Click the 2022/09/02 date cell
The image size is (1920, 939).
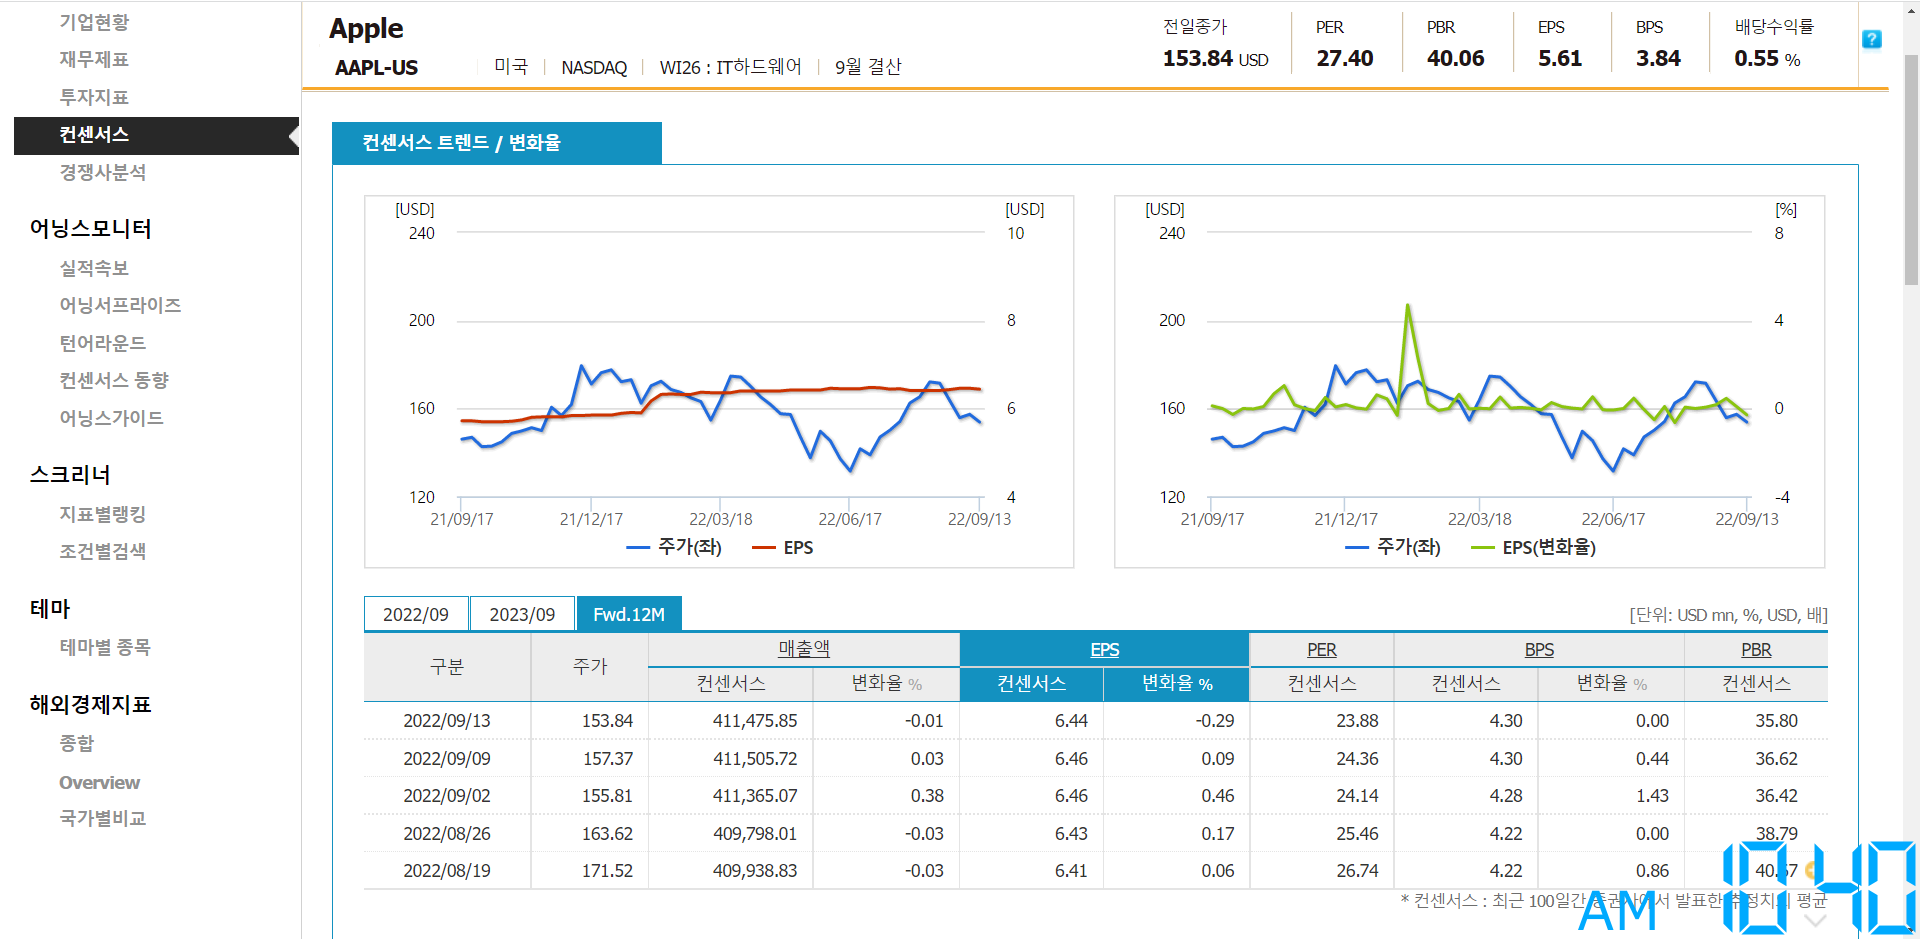[x=447, y=796]
